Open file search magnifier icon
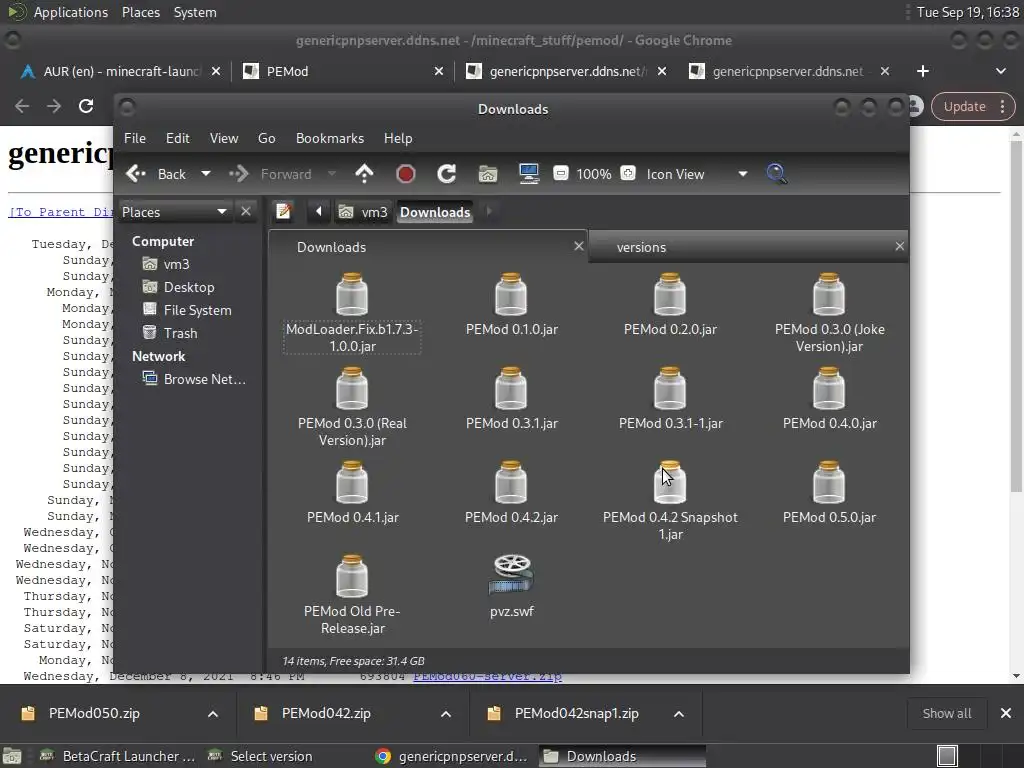 click(x=776, y=174)
